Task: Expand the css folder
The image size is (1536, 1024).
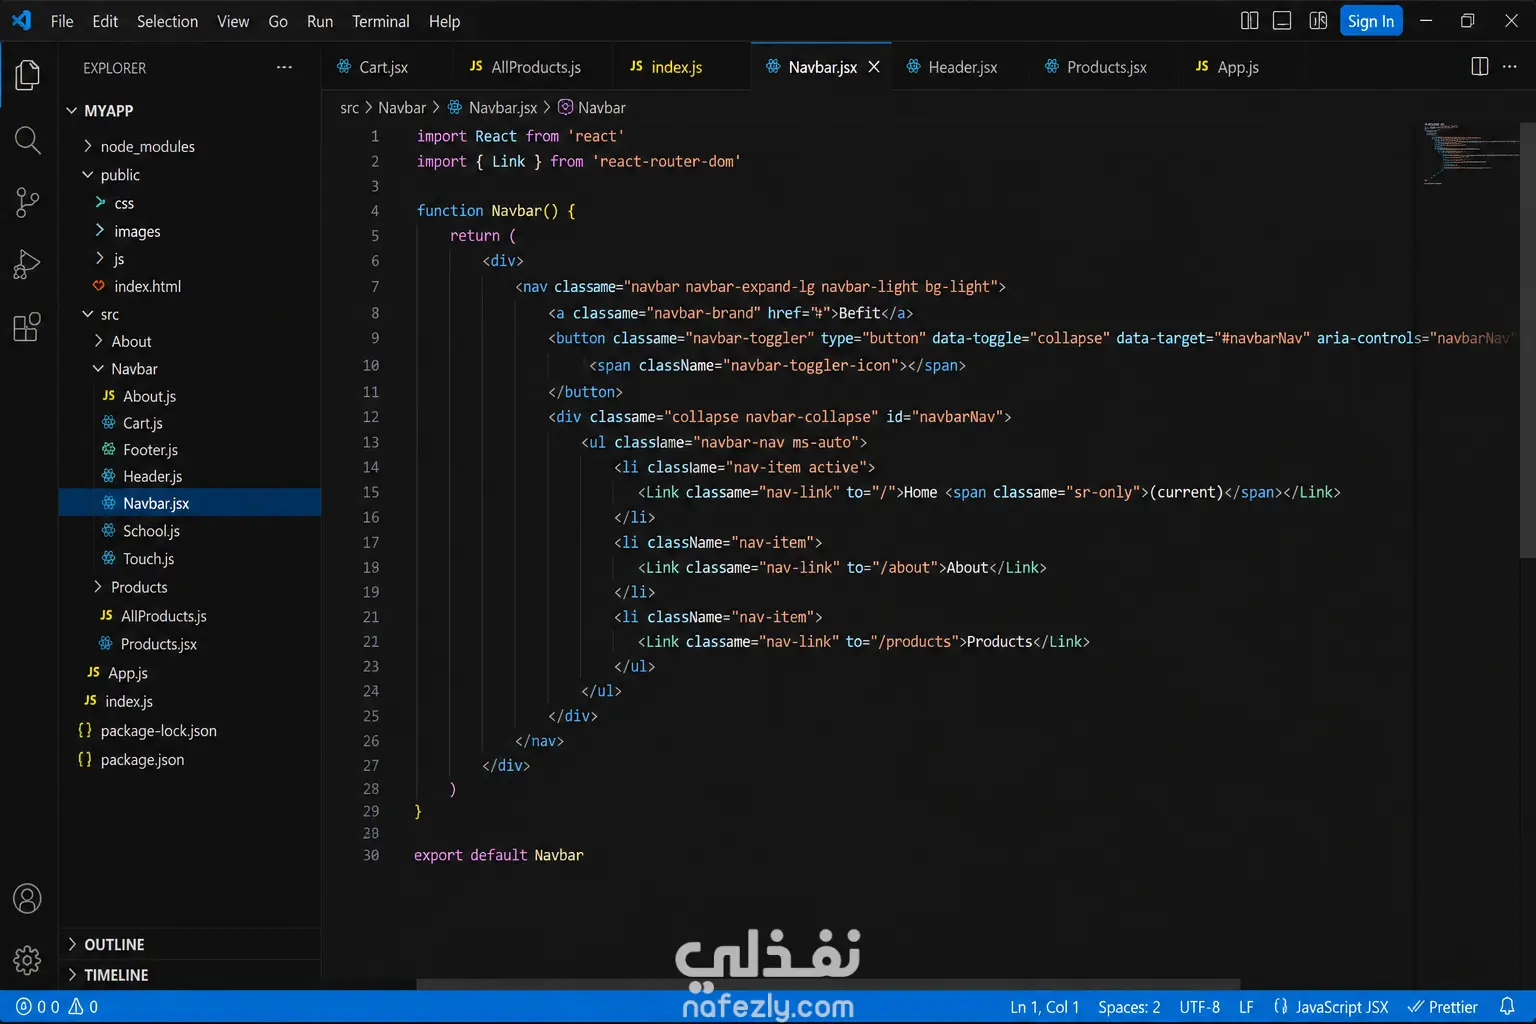Action: [124, 203]
